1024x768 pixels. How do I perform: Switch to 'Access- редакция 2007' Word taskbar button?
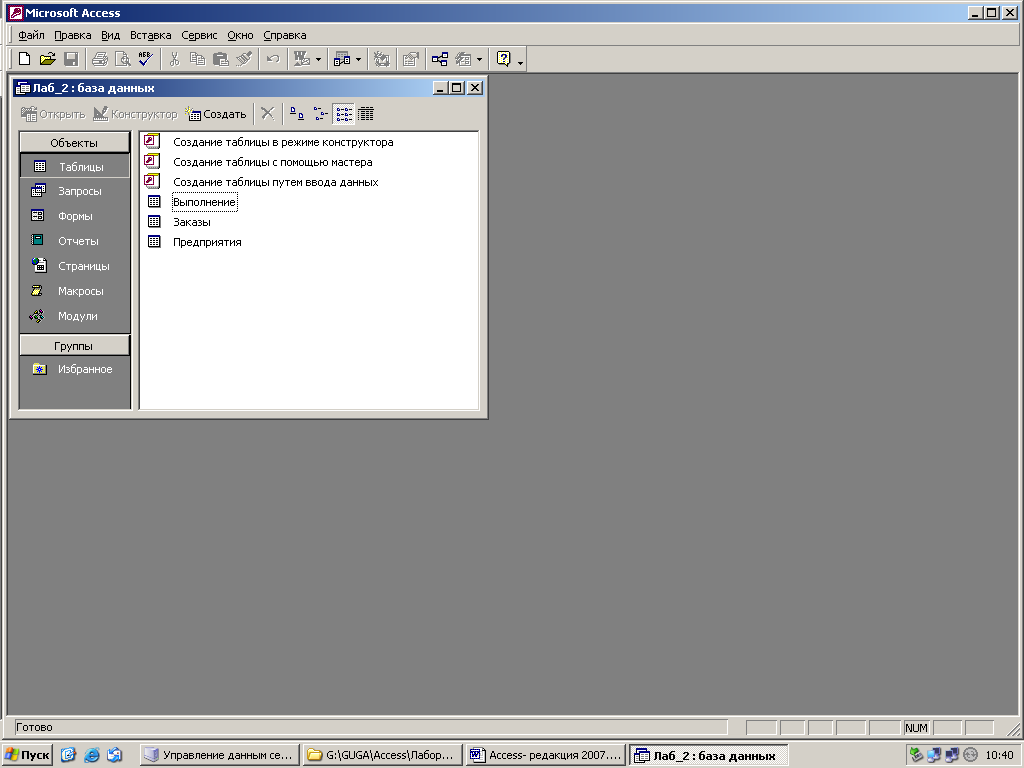click(545, 755)
